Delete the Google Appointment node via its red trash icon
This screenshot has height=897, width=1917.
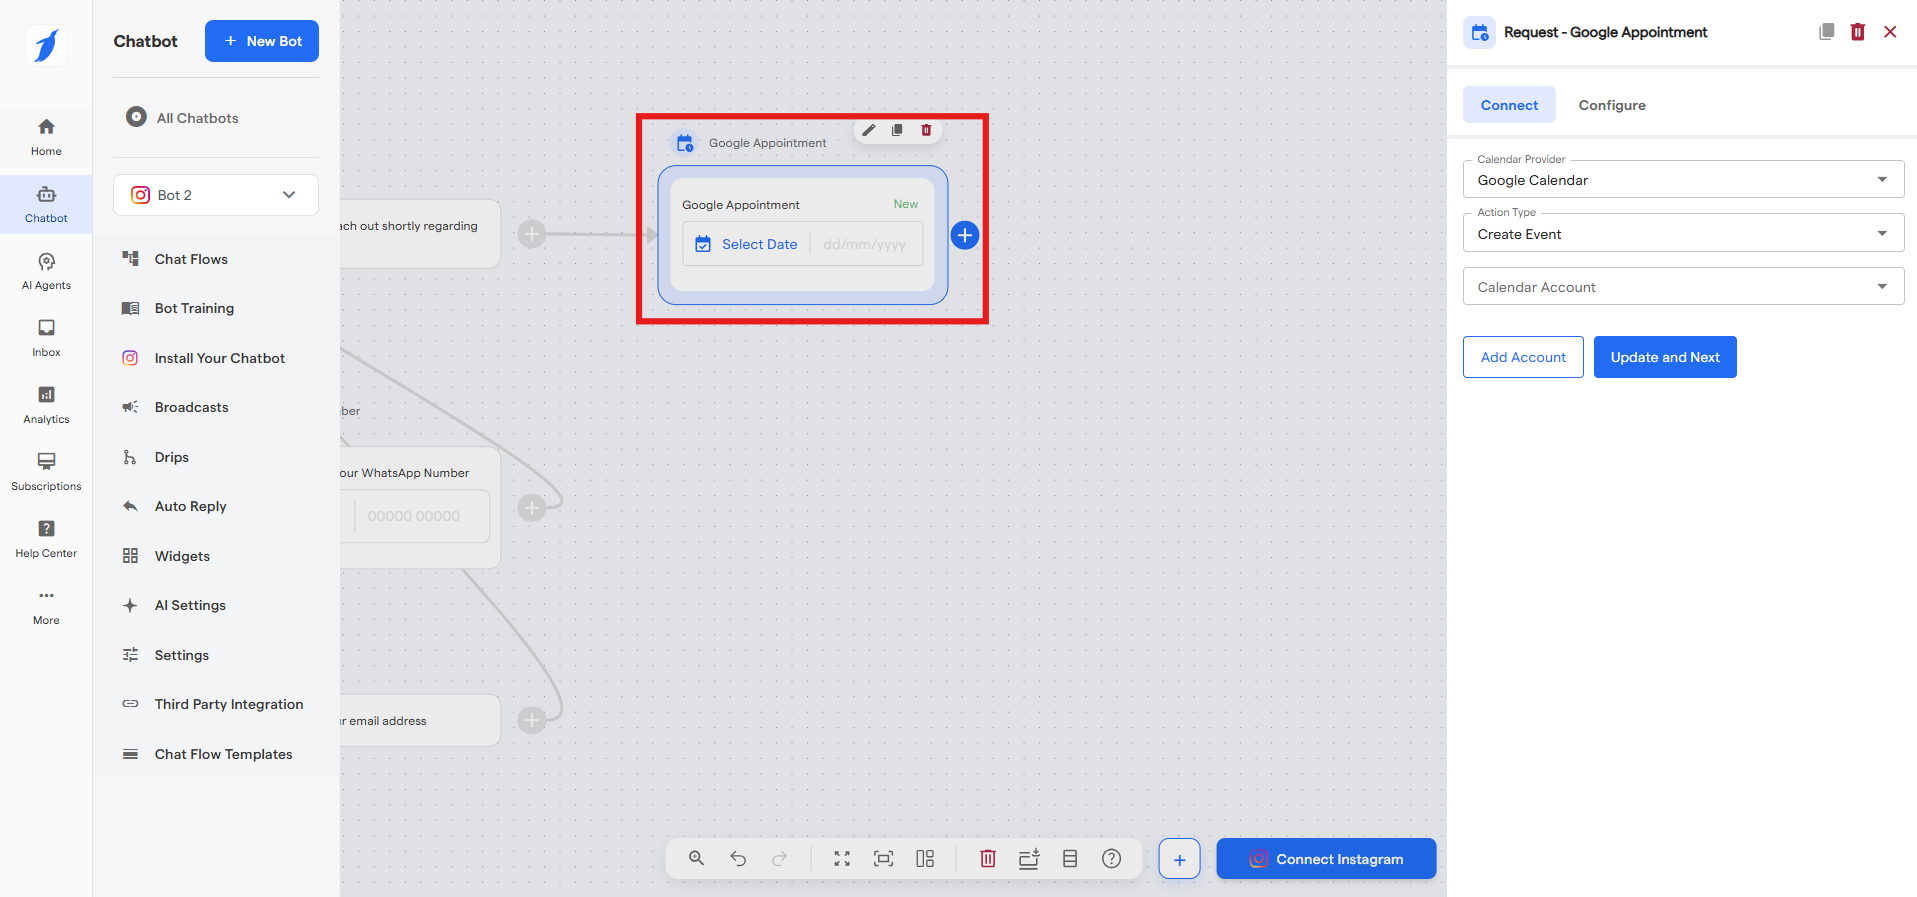click(926, 130)
